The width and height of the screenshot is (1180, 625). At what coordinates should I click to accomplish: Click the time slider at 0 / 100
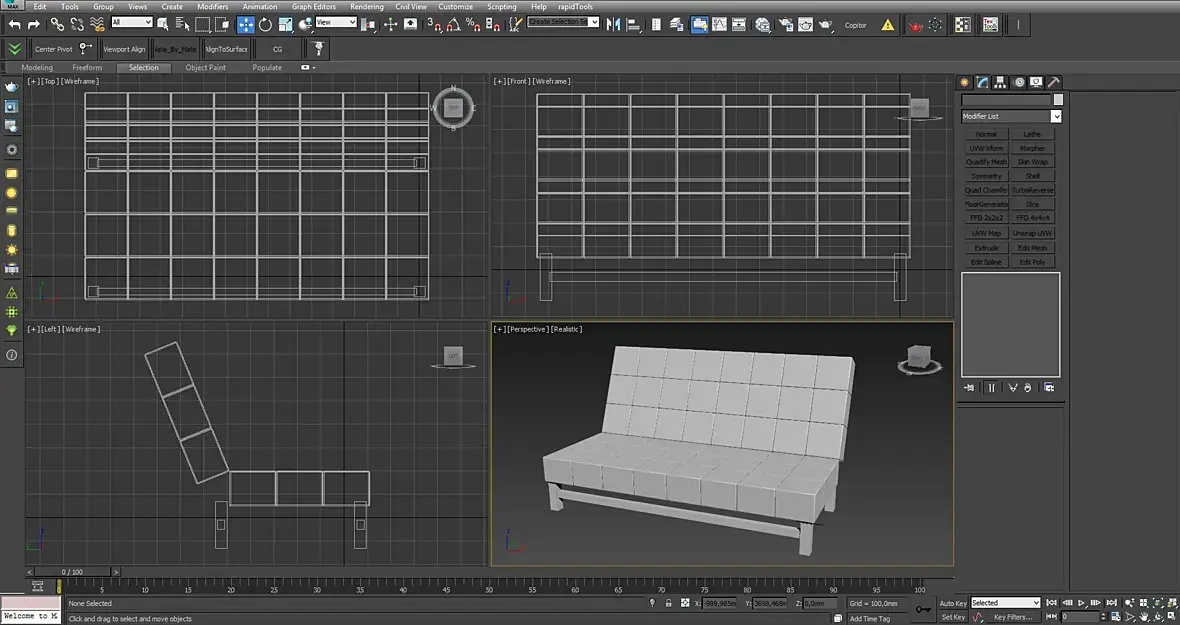[72, 572]
